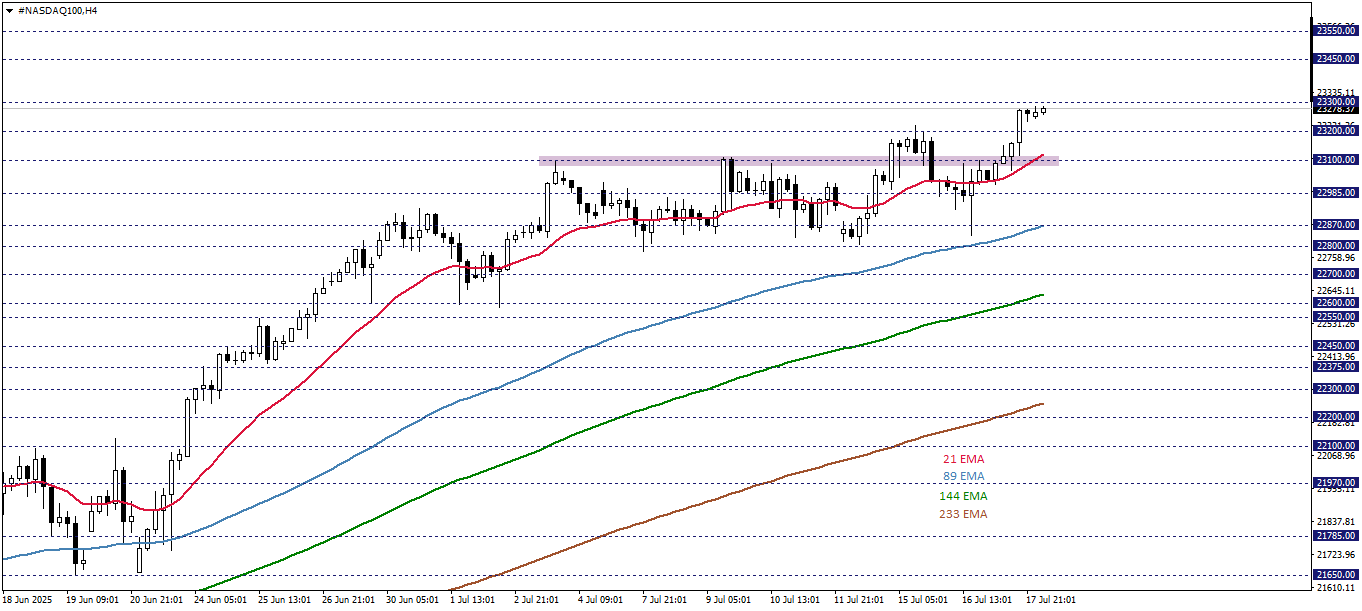
Task: Click the 1 Jul 13:01 time label
Action: [473, 600]
